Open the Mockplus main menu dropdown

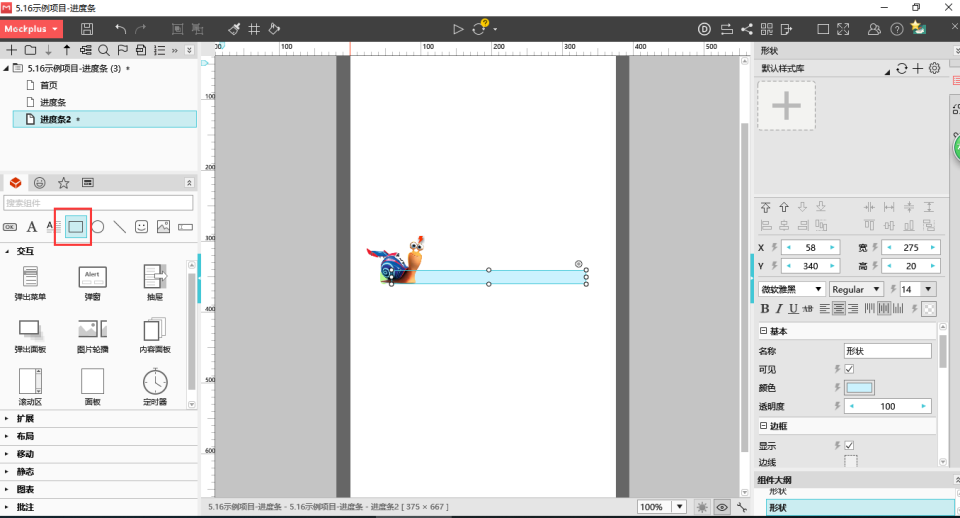pos(31,29)
